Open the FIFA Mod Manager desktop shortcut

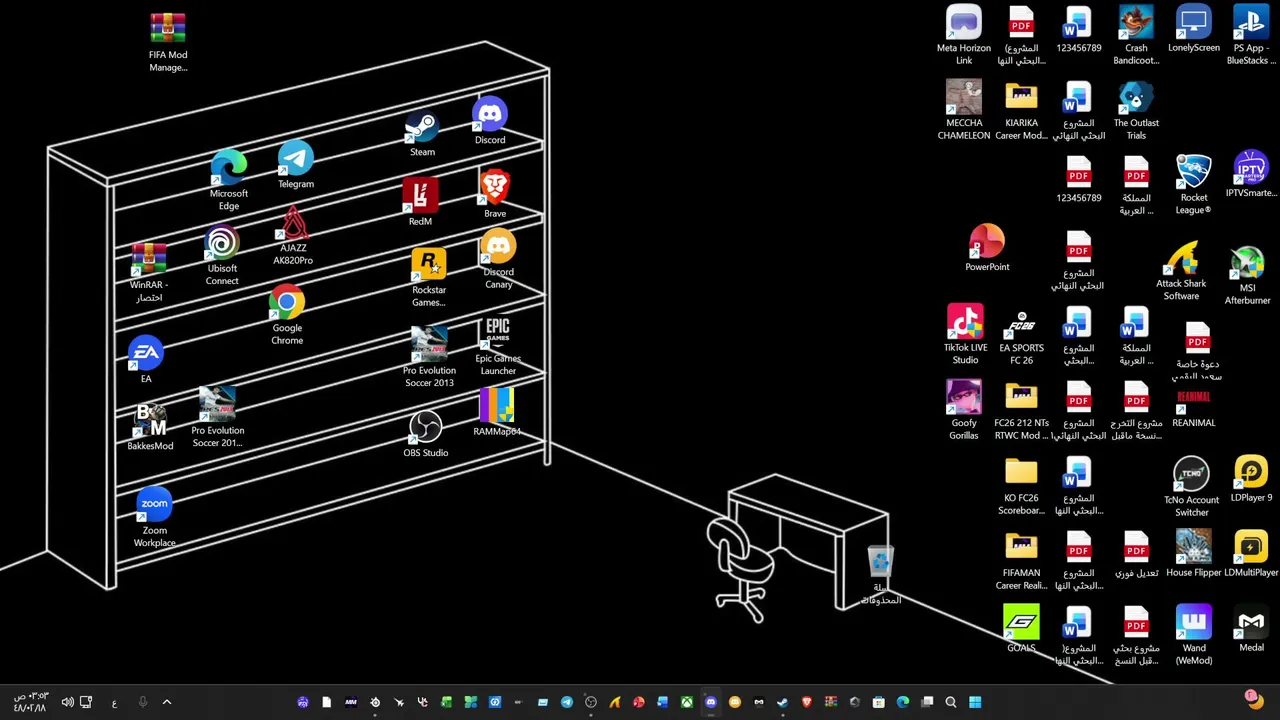tap(168, 42)
